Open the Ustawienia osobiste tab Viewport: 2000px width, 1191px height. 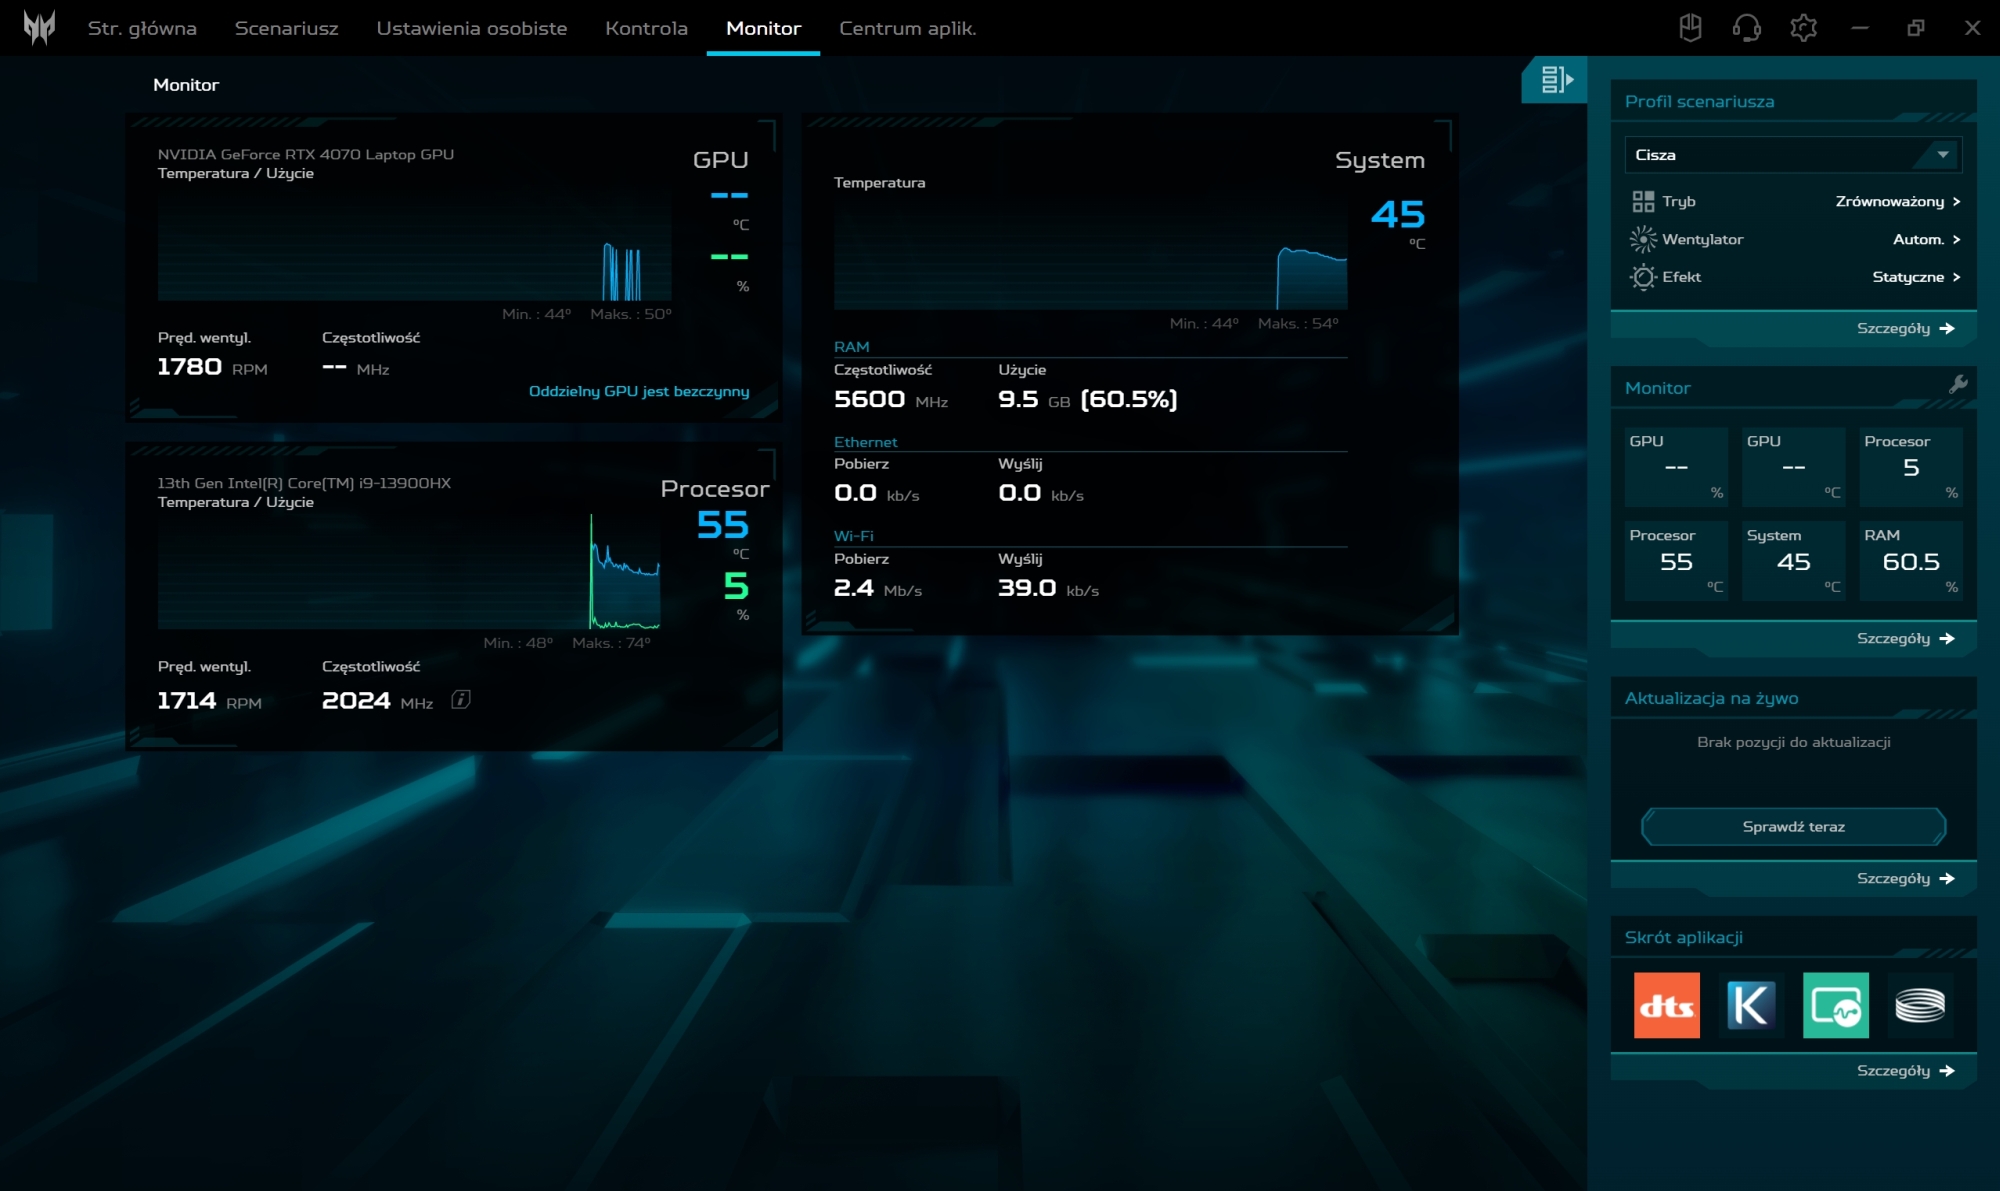point(472,28)
